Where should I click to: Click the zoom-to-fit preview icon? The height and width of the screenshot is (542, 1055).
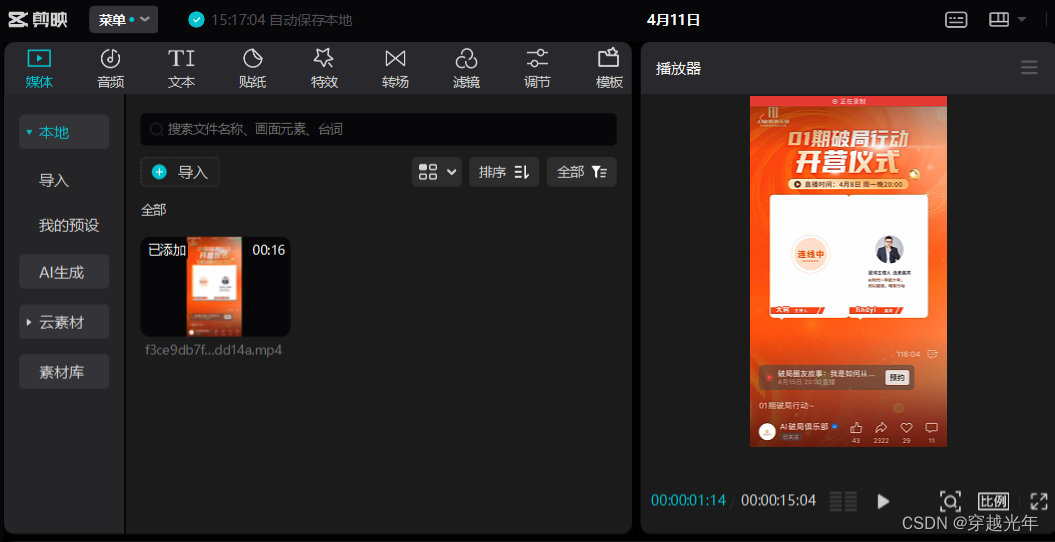[x=949, y=501]
